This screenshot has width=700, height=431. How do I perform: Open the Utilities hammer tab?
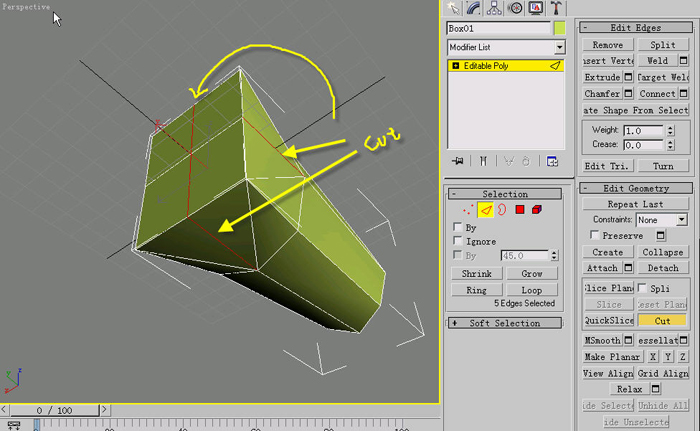pyautogui.click(x=556, y=8)
